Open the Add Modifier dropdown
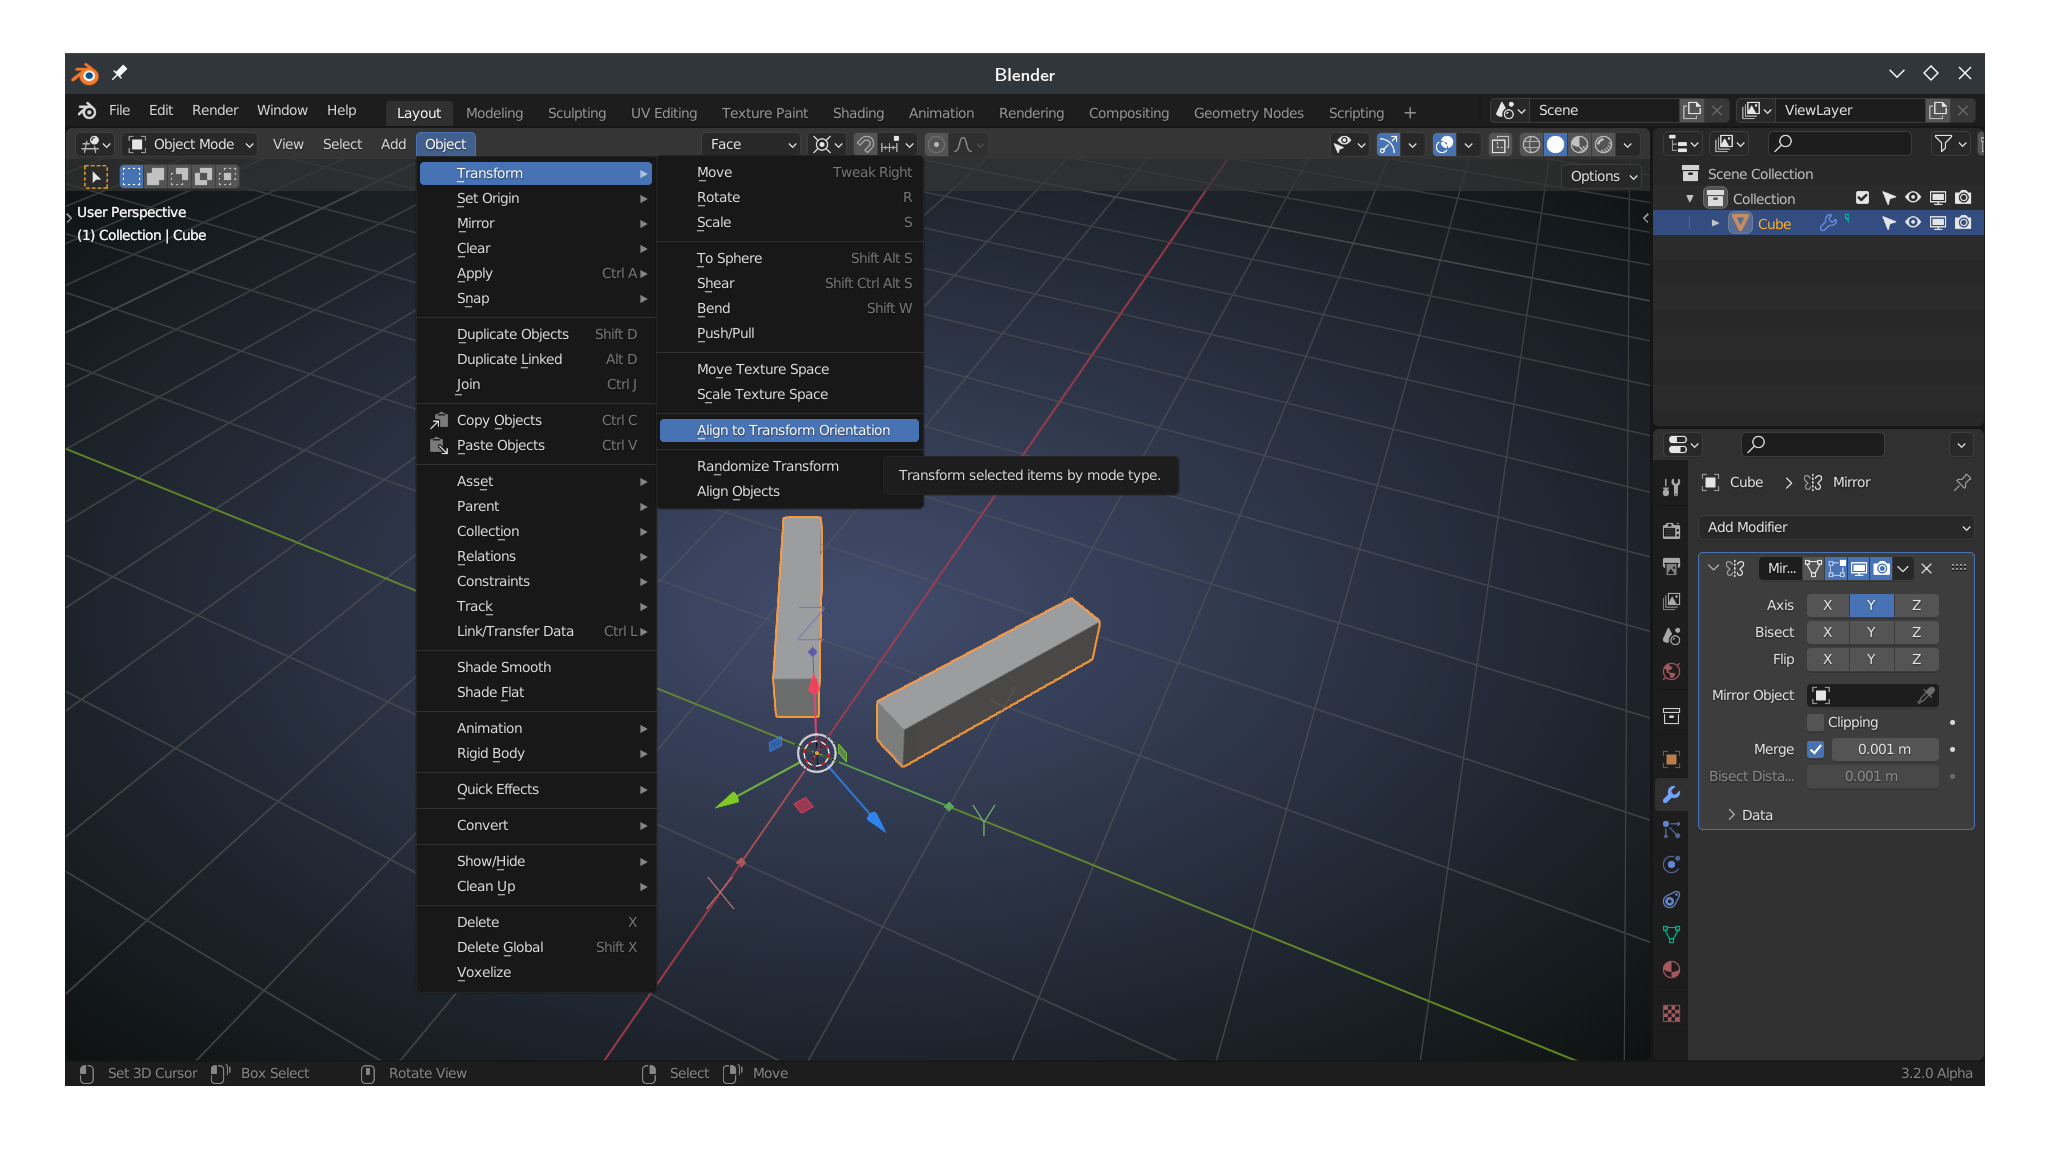 [x=1837, y=527]
